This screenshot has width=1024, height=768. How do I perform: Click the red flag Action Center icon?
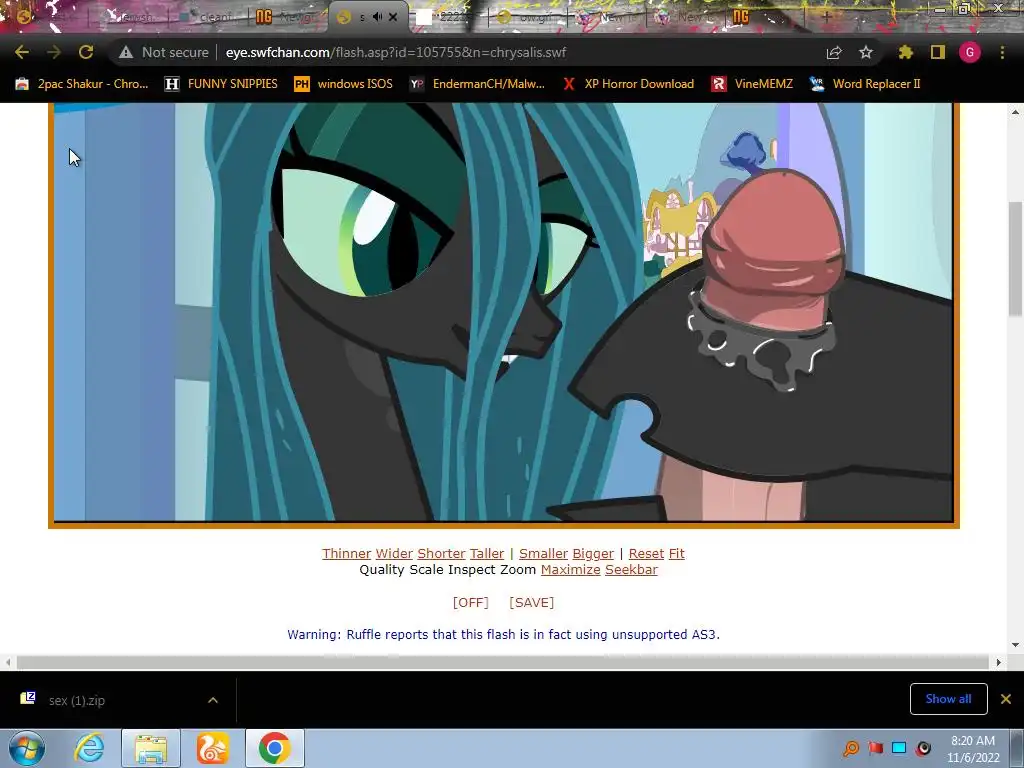click(875, 748)
